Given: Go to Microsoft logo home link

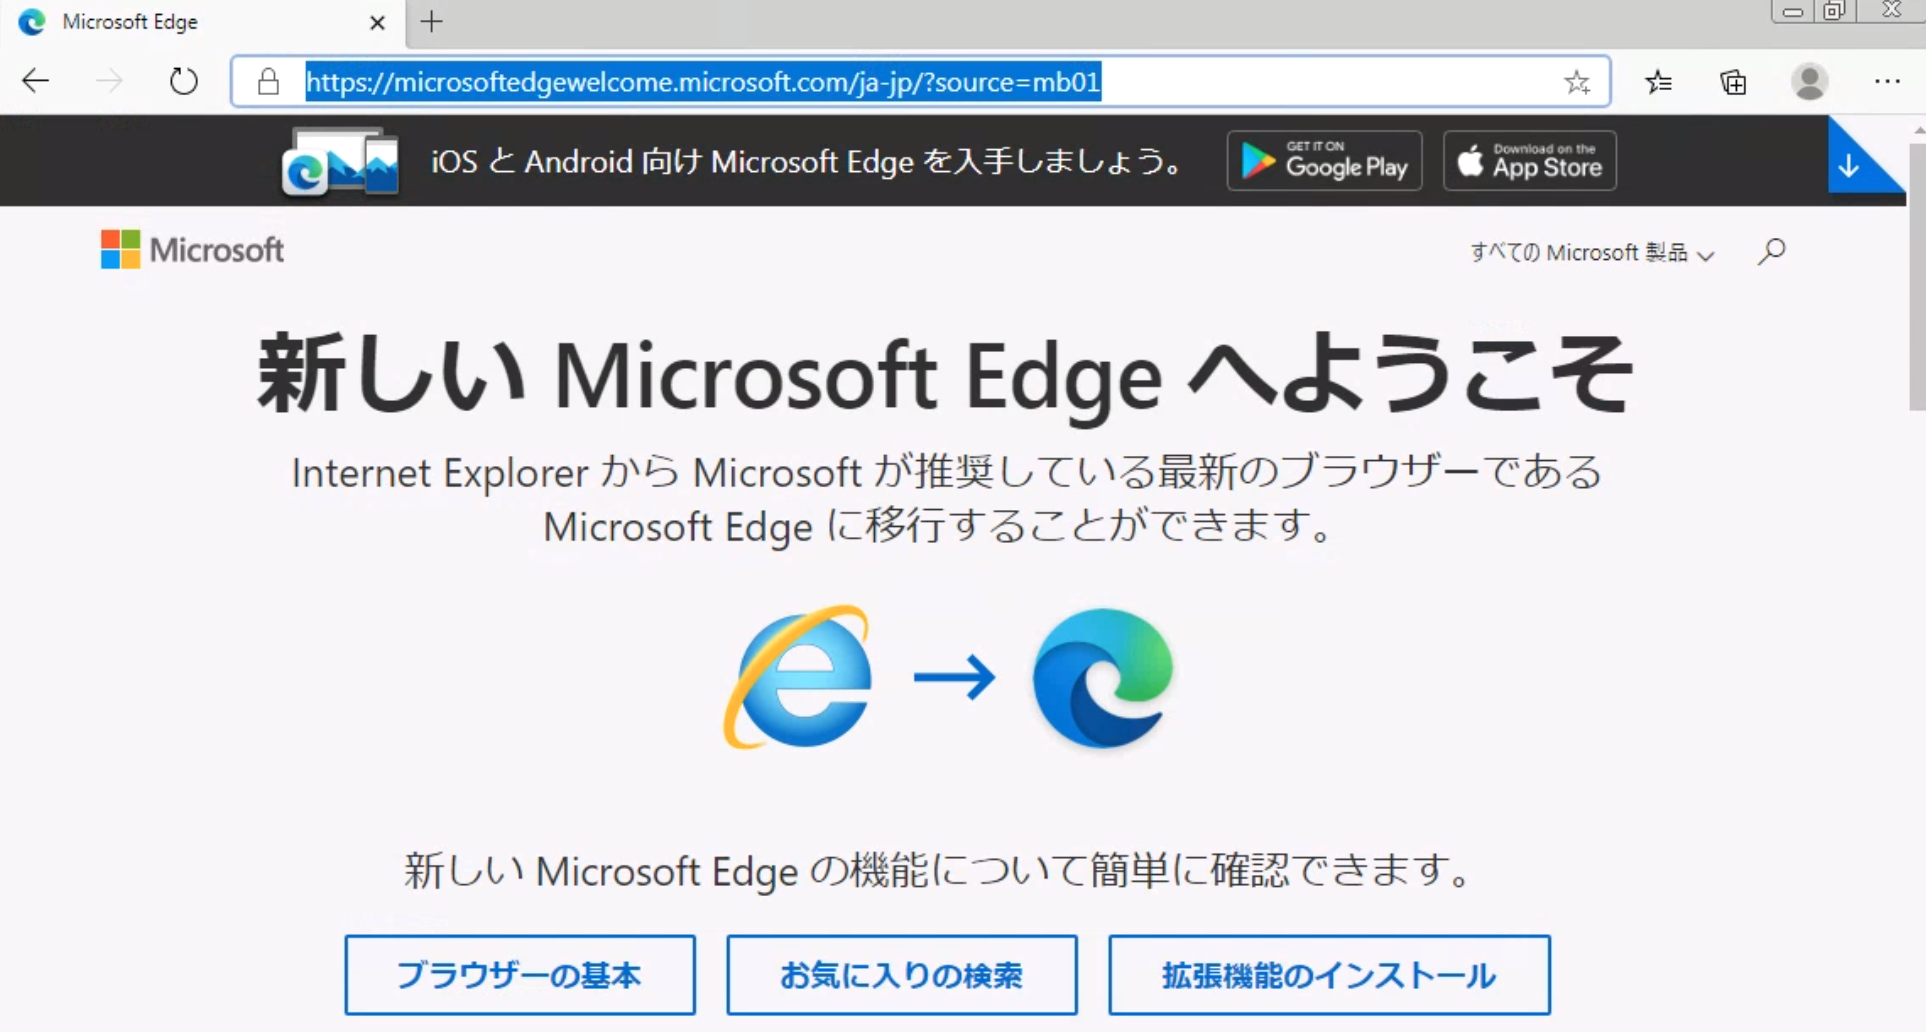Looking at the screenshot, I should [x=192, y=250].
